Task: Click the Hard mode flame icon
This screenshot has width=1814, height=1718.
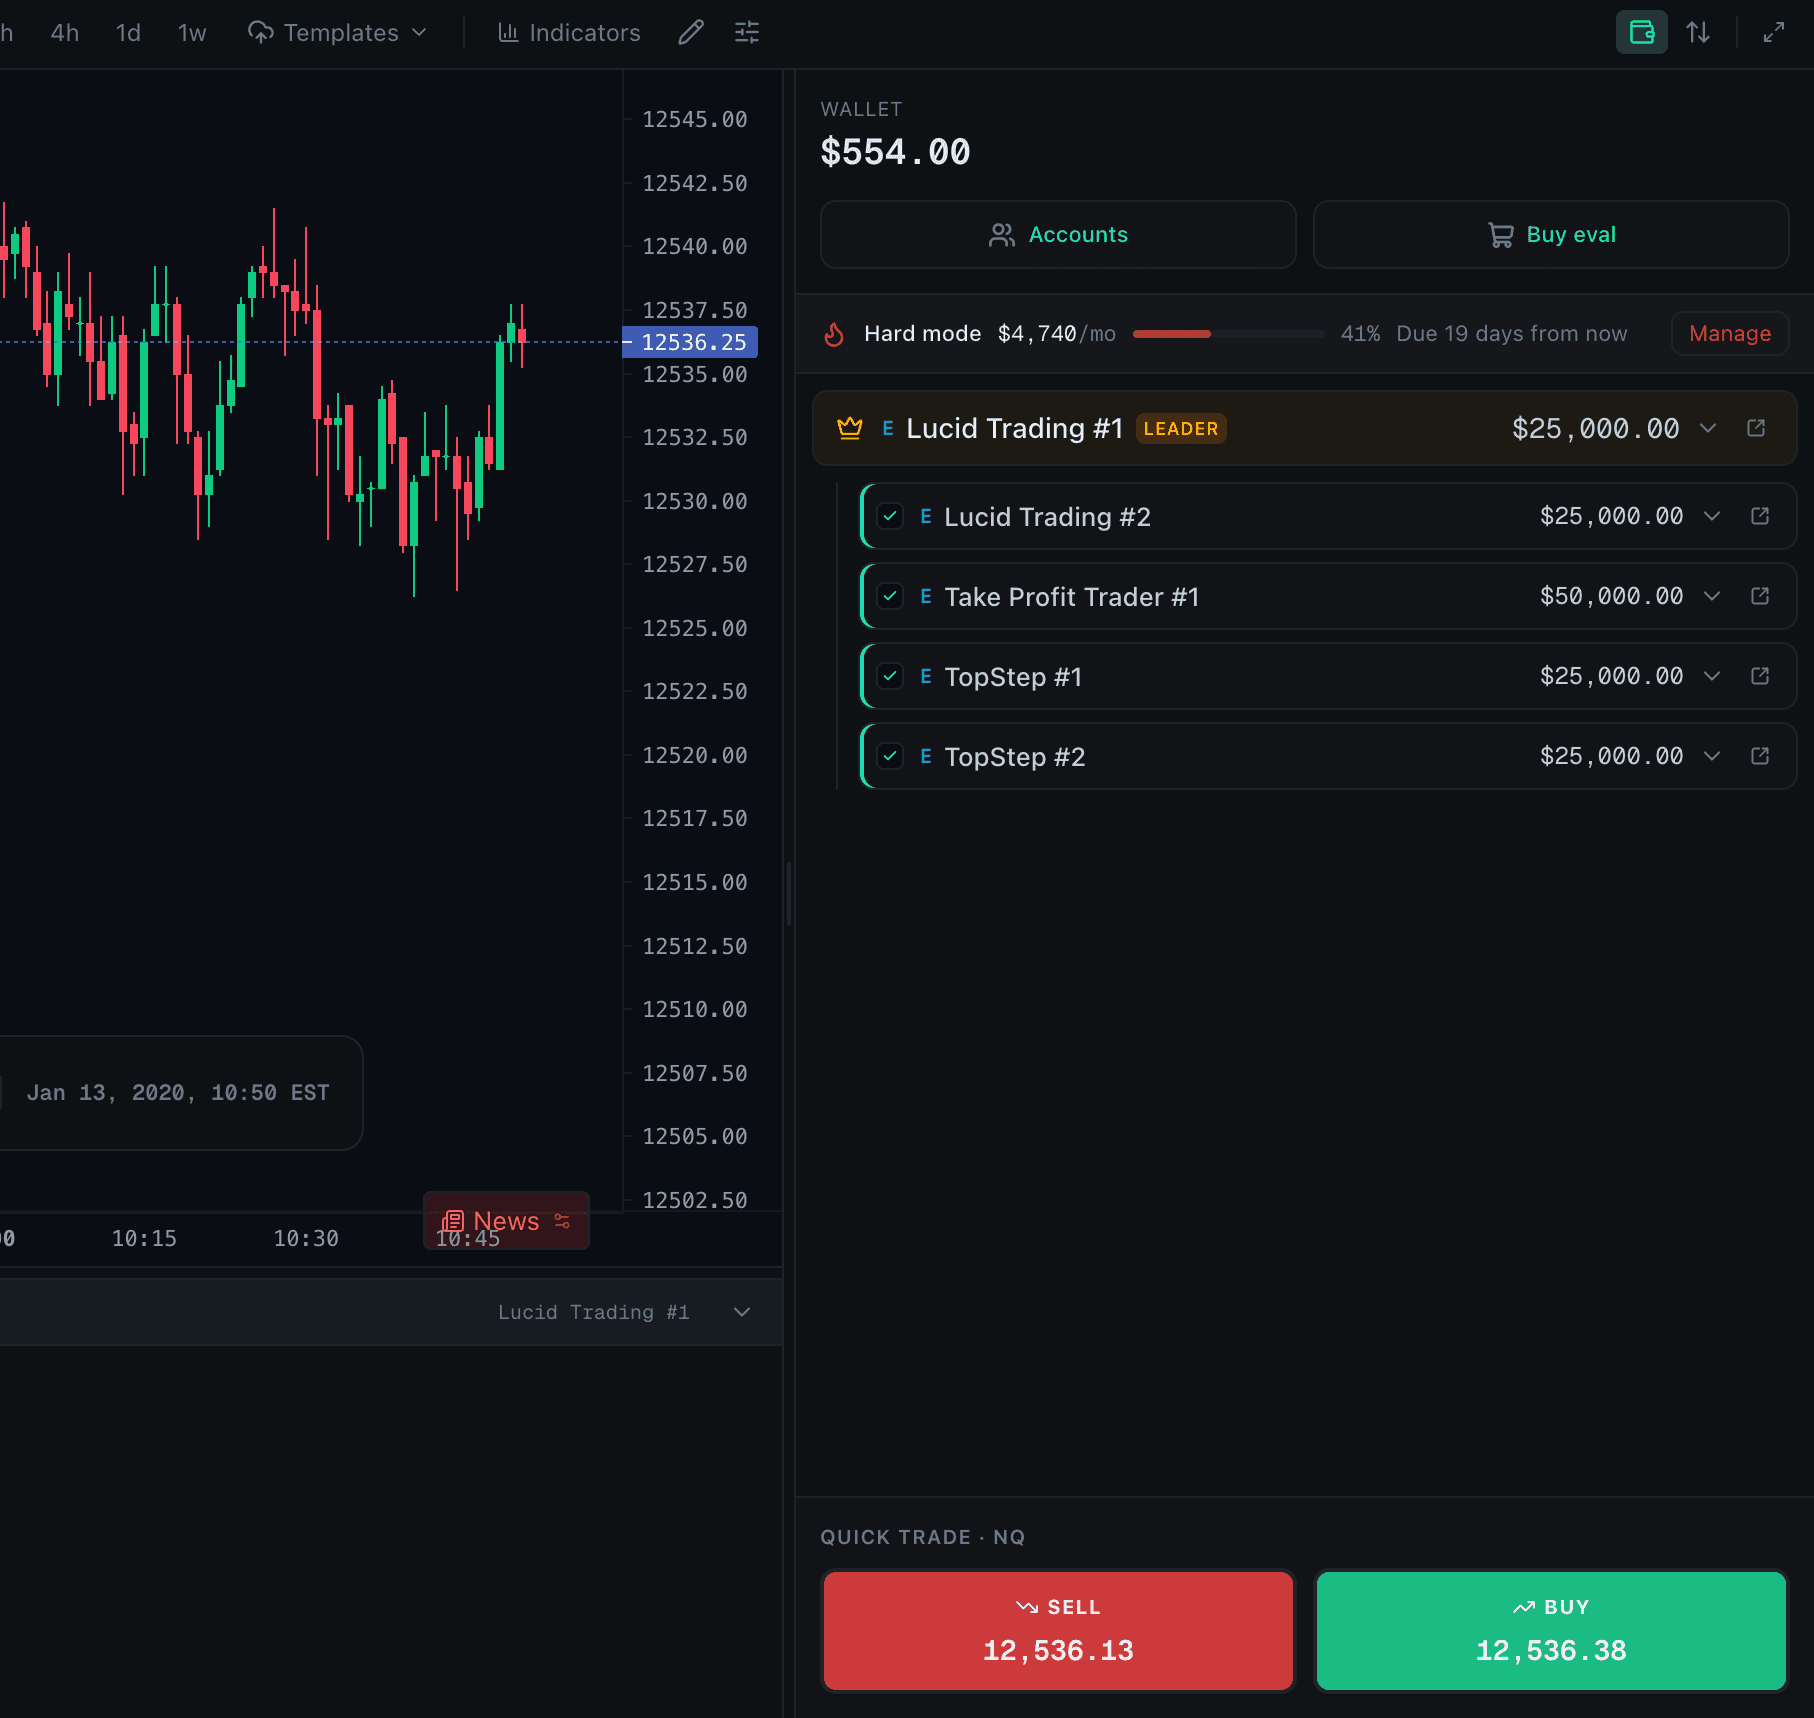Action: pyautogui.click(x=834, y=334)
